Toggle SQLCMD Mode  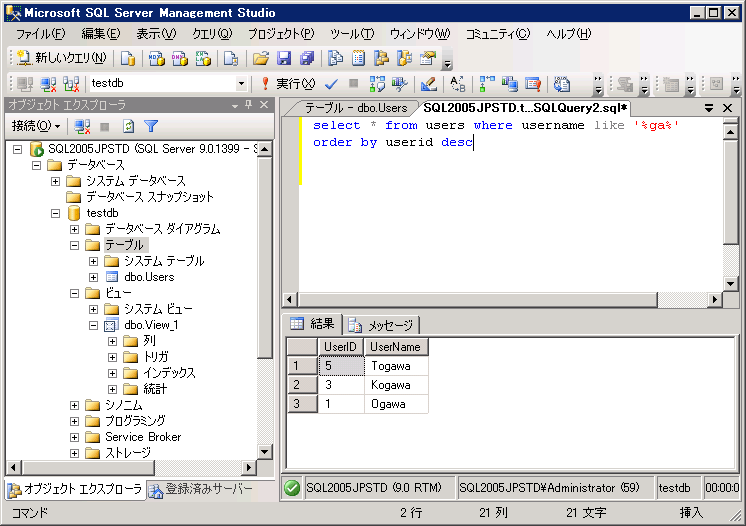click(x=533, y=84)
